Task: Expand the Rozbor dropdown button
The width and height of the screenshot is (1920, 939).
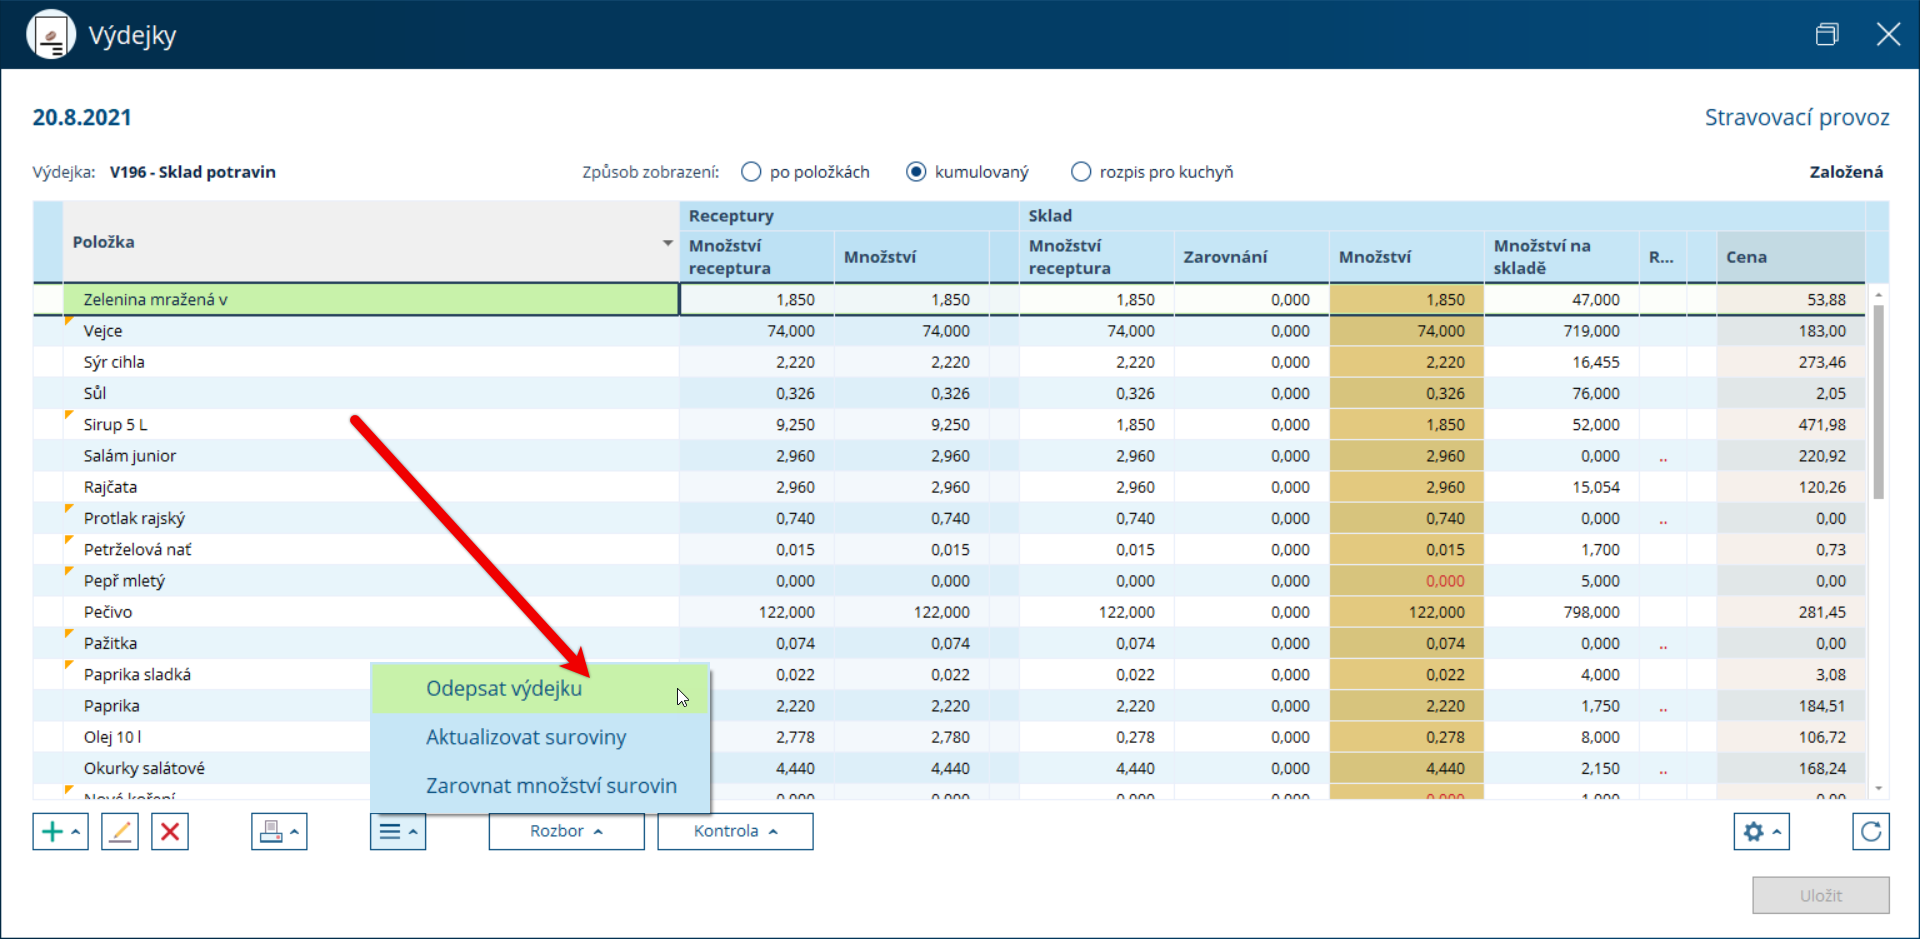Action: coord(566,831)
